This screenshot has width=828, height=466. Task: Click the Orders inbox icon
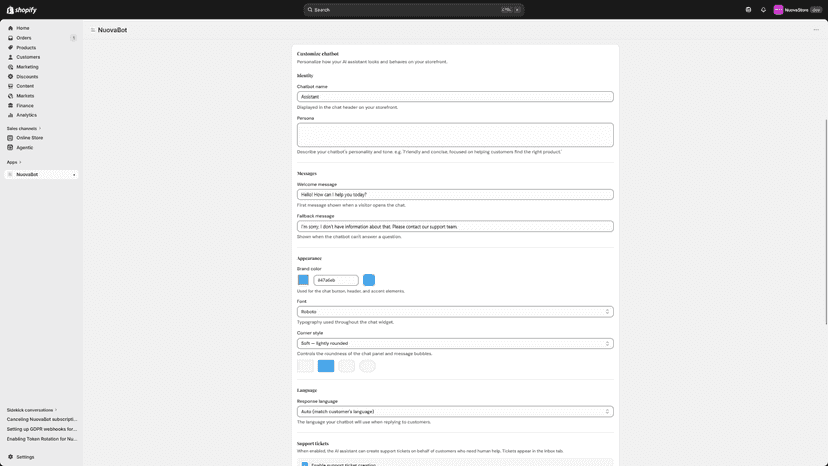[10, 38]
